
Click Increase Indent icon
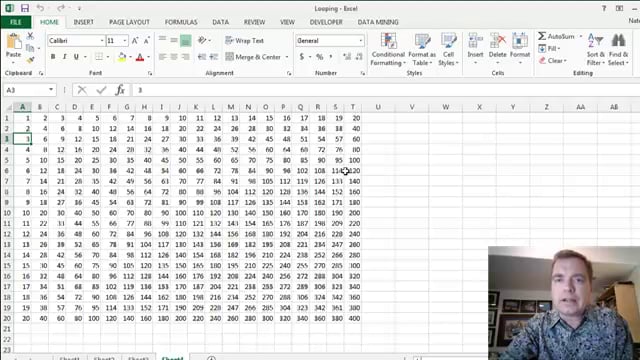pyautogui.click(x=213, y=57)
